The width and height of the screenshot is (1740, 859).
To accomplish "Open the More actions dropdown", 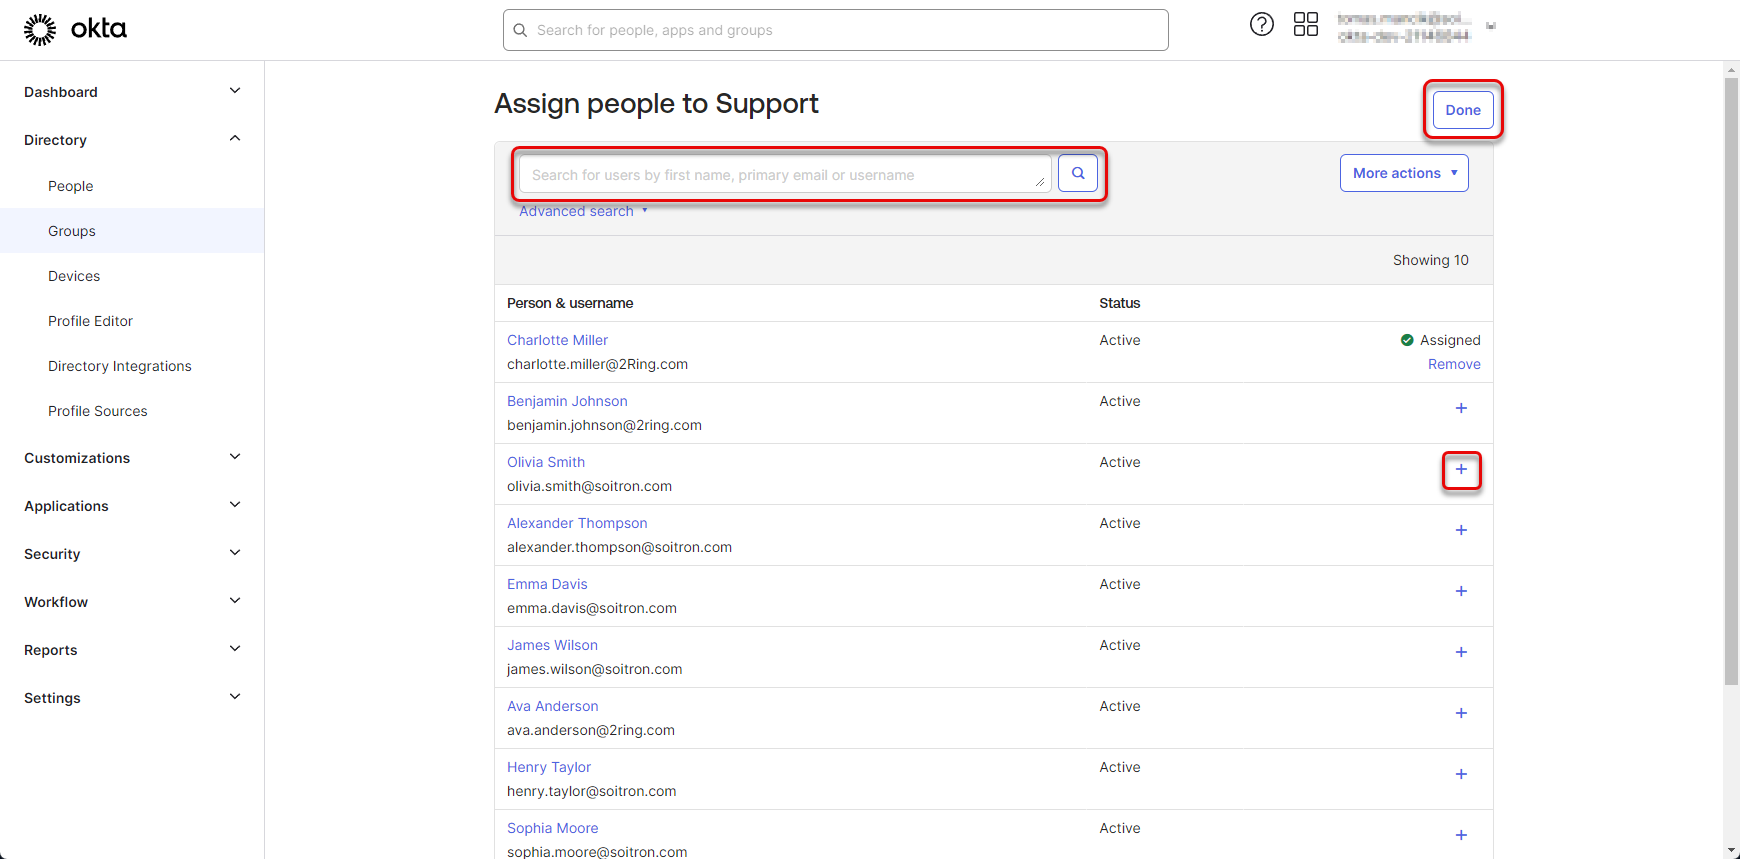I will (1403, 173).
